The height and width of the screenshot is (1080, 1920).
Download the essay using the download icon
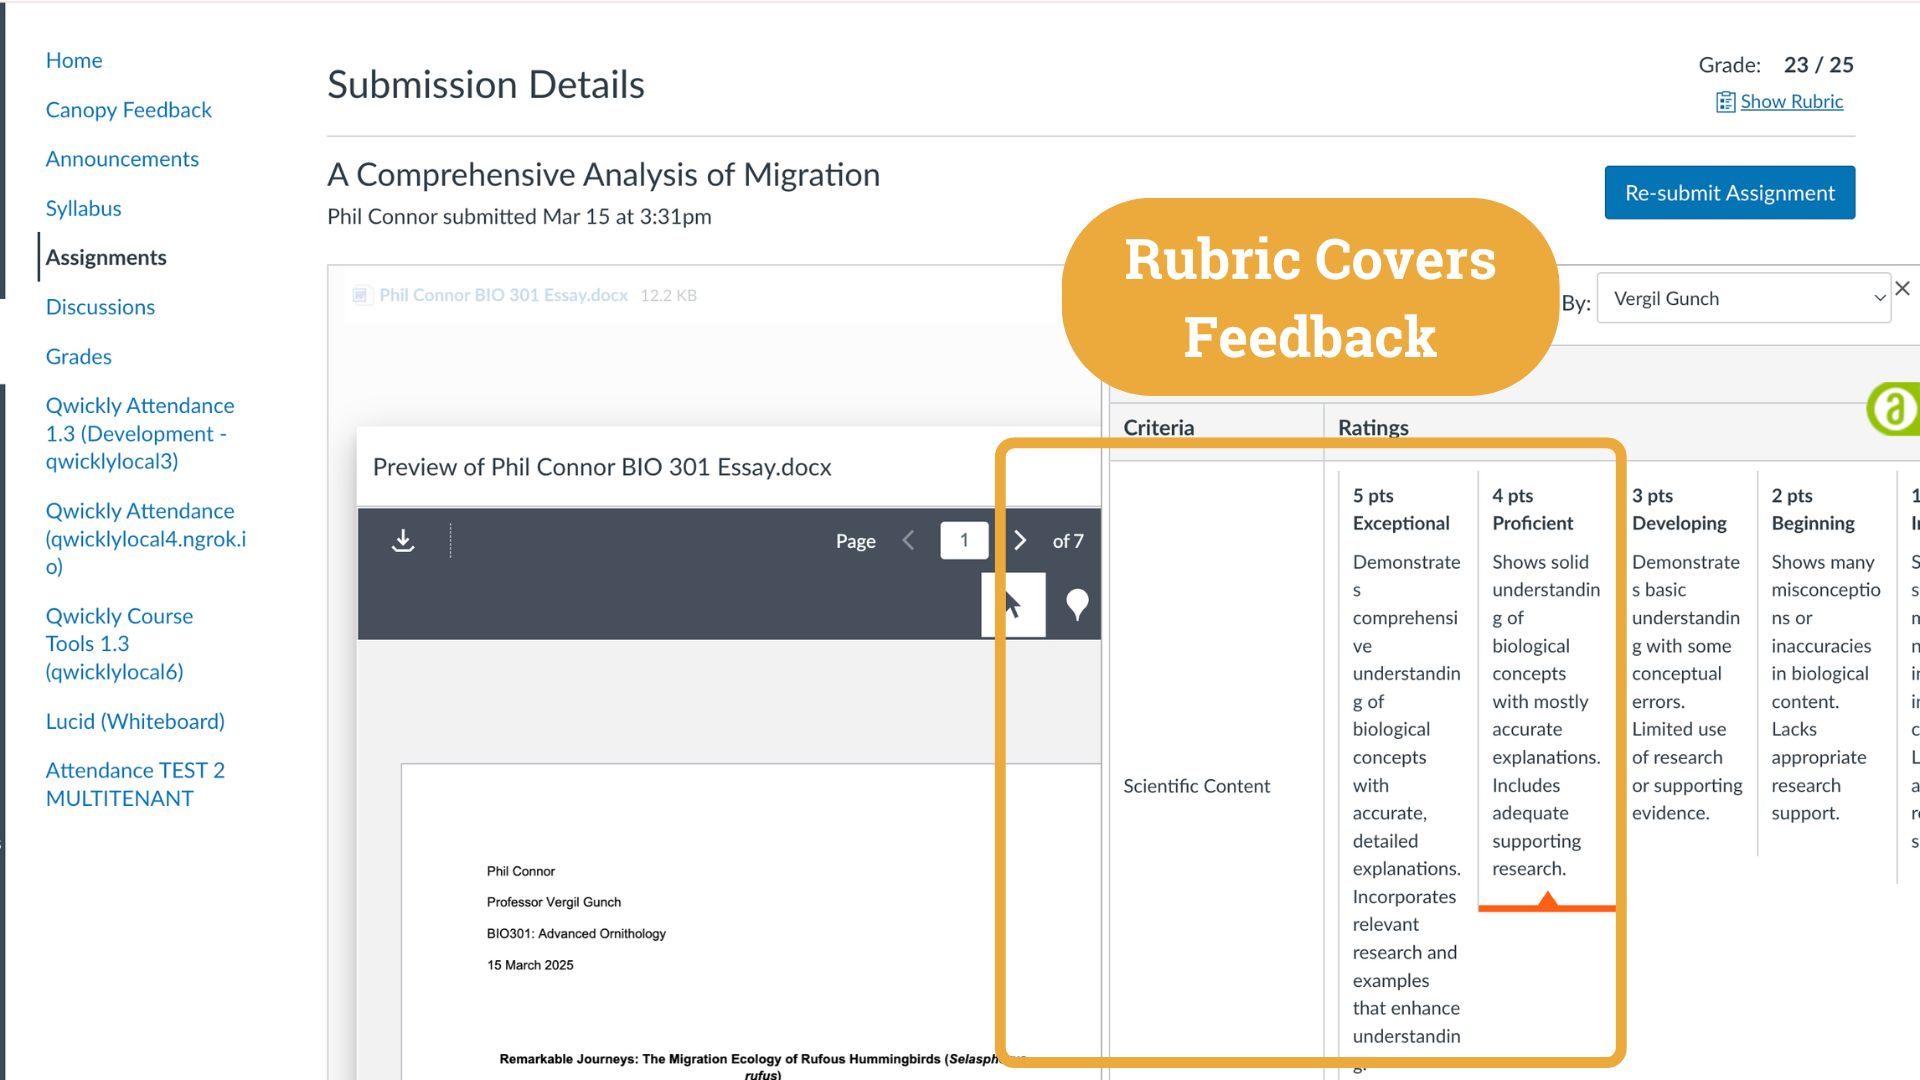coord(403,541)
